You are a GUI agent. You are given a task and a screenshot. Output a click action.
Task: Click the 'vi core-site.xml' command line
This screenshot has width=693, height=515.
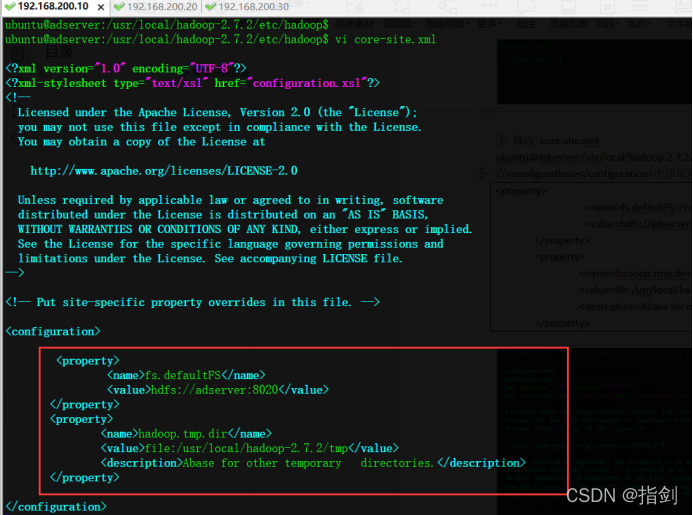220,39
